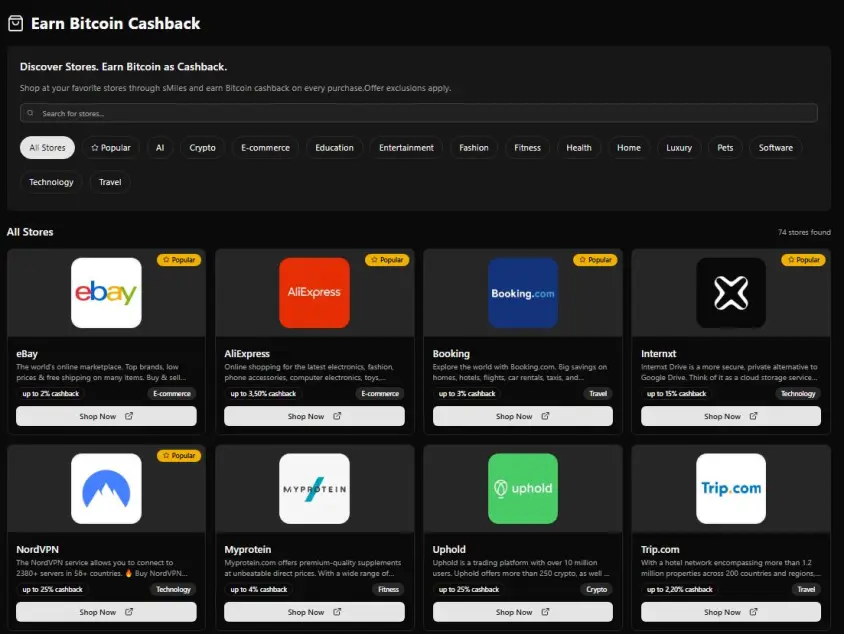The width and height of the screenshot is (844, 634).
Task: Click the Travel tag on the Trip.com card
Action: point(806,589)
